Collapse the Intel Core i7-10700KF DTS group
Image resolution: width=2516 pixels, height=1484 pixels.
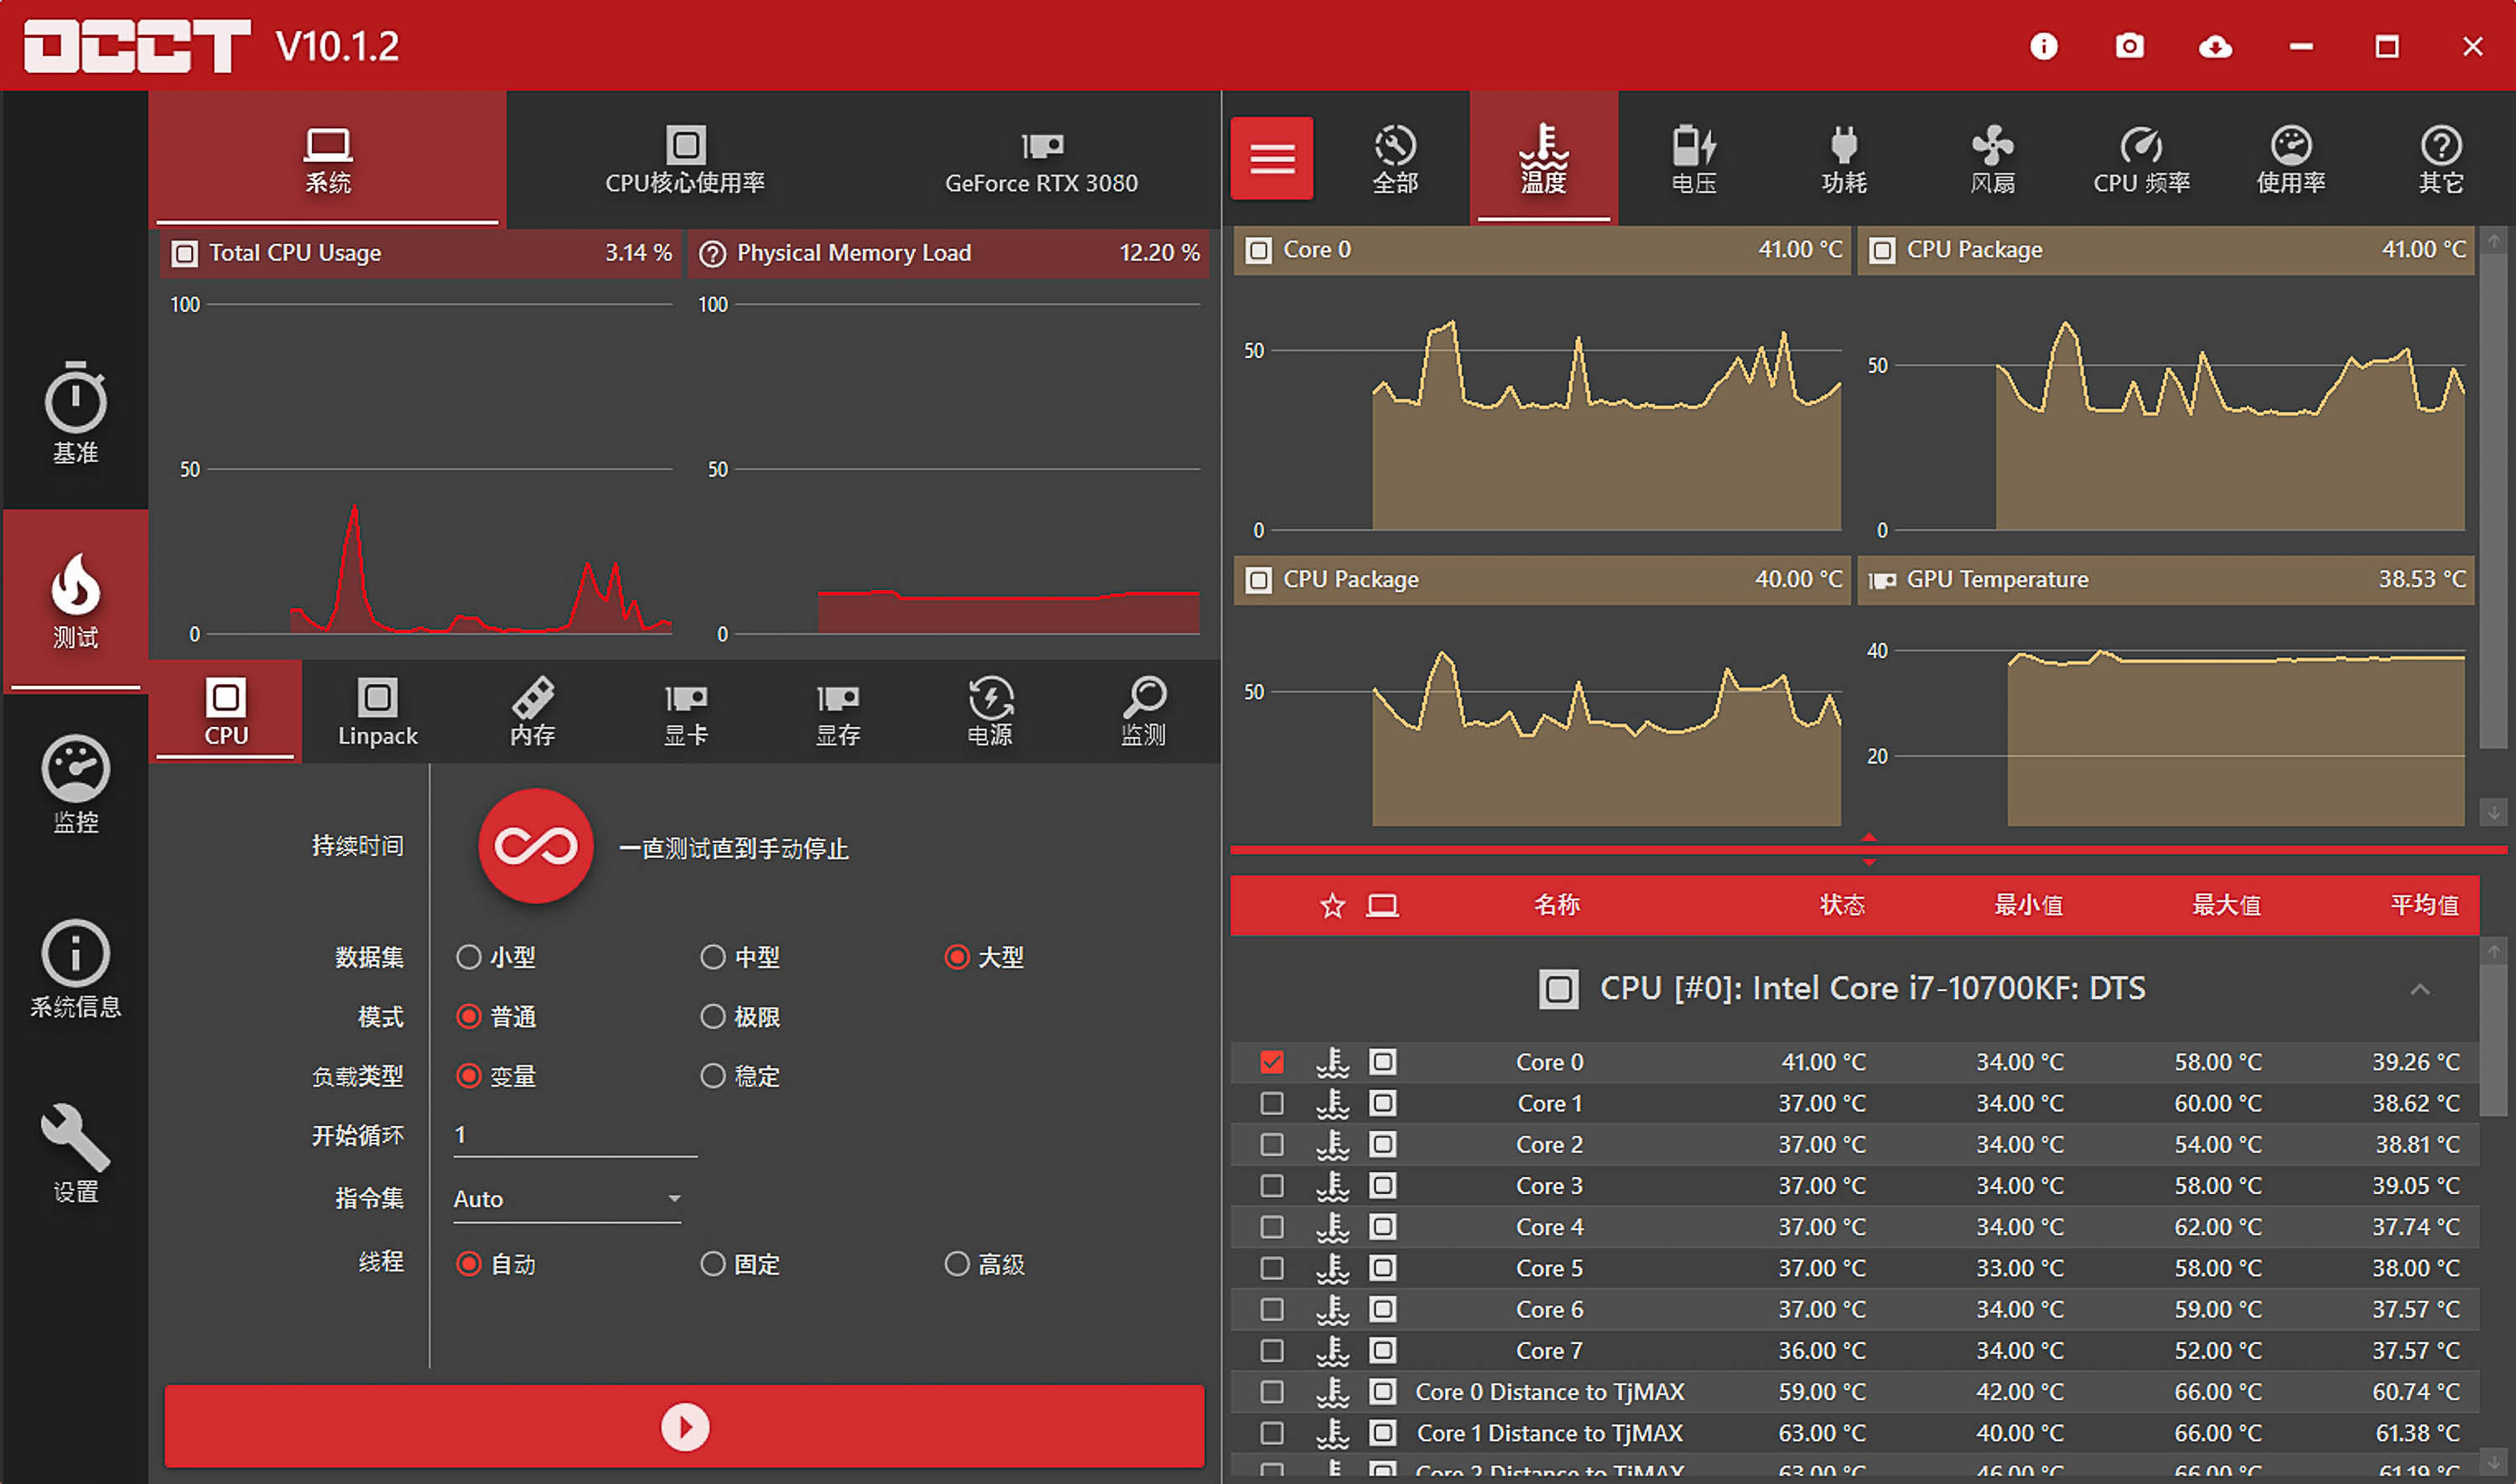pos(2419,989)
